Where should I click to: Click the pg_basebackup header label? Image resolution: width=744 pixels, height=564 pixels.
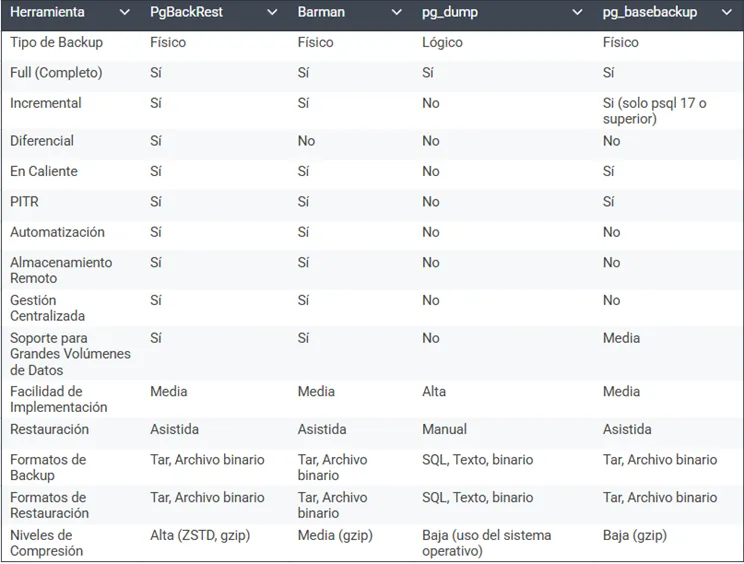[650, 12]
